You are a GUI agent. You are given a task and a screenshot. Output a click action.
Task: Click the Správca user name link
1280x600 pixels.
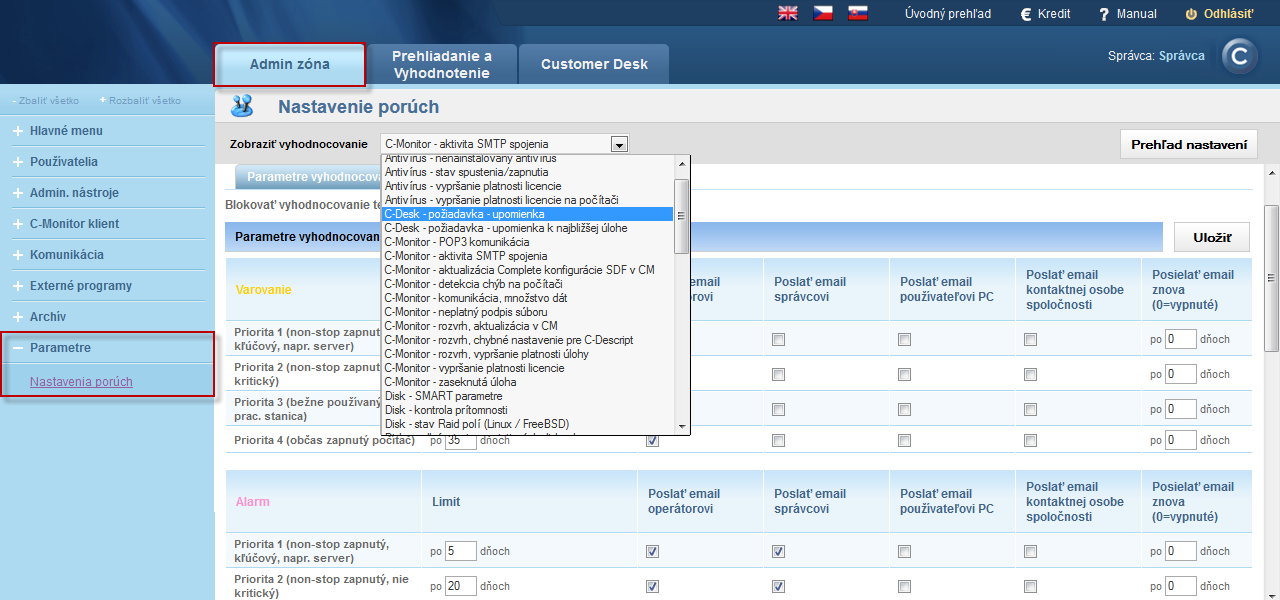pyautogui.click(x=1182, y=56)
